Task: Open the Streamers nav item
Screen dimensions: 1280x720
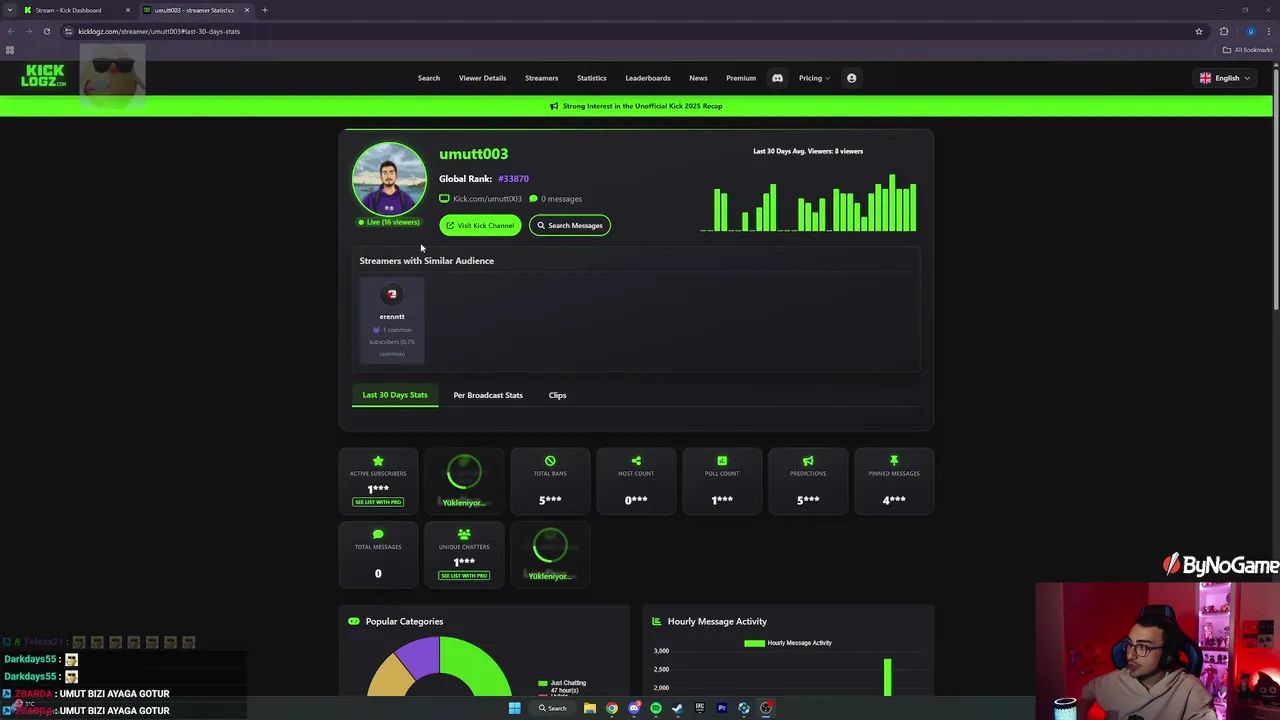Action: tap(541, 78)
